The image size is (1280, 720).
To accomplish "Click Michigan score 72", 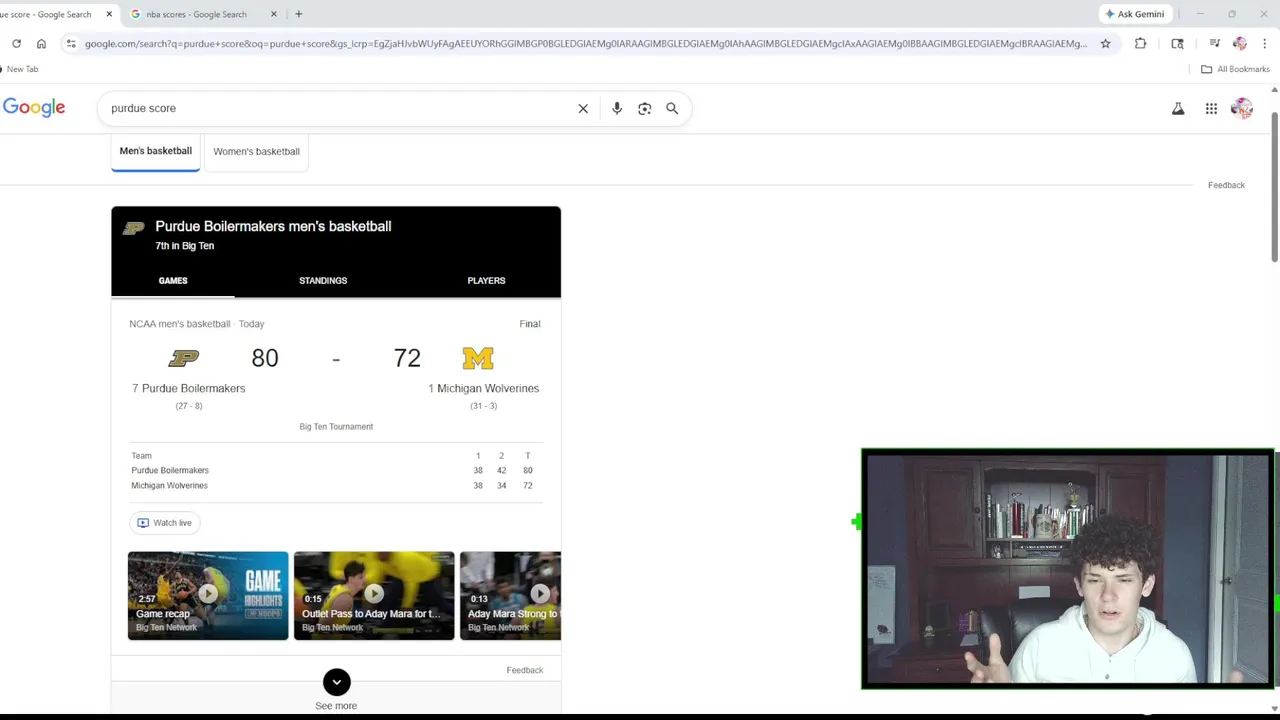I will coord(407,358).
